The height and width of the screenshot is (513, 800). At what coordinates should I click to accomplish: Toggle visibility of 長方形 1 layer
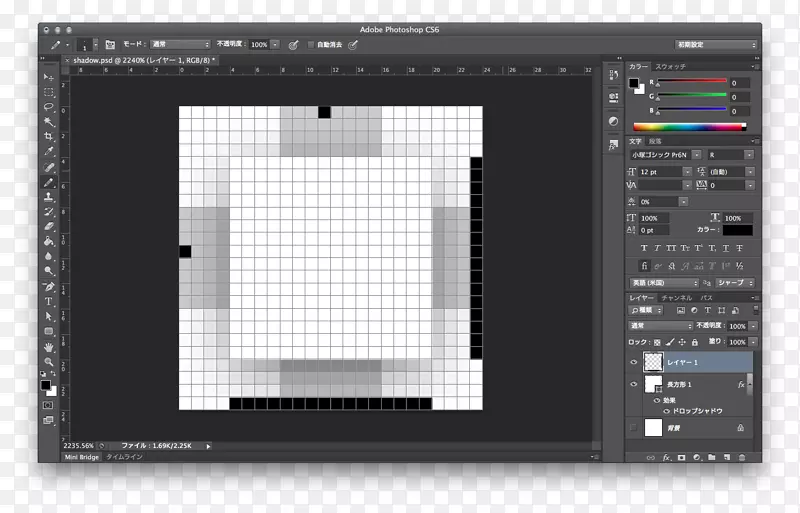(x=633, y=385)
